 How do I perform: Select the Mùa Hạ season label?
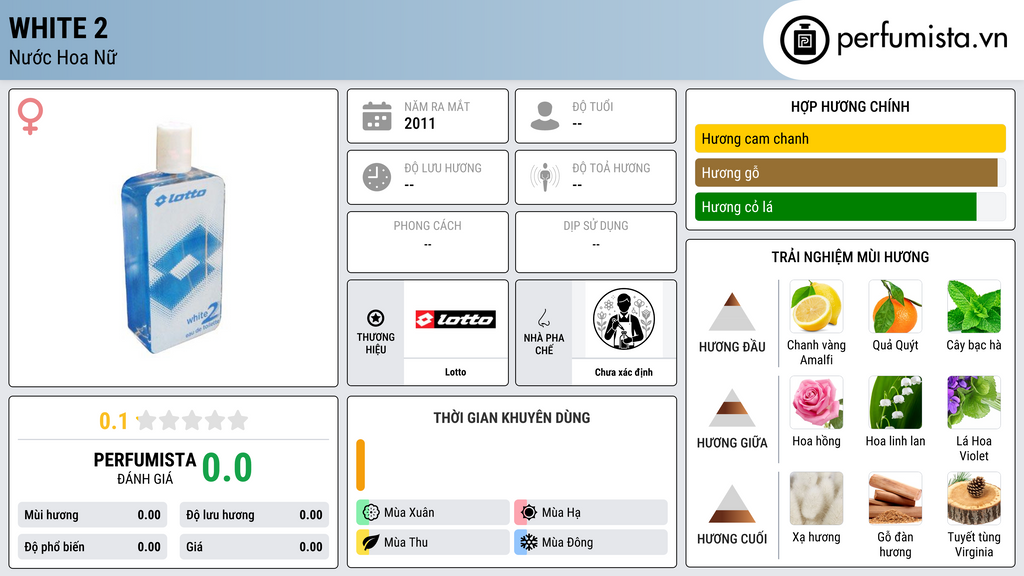(x=561, y=513)
